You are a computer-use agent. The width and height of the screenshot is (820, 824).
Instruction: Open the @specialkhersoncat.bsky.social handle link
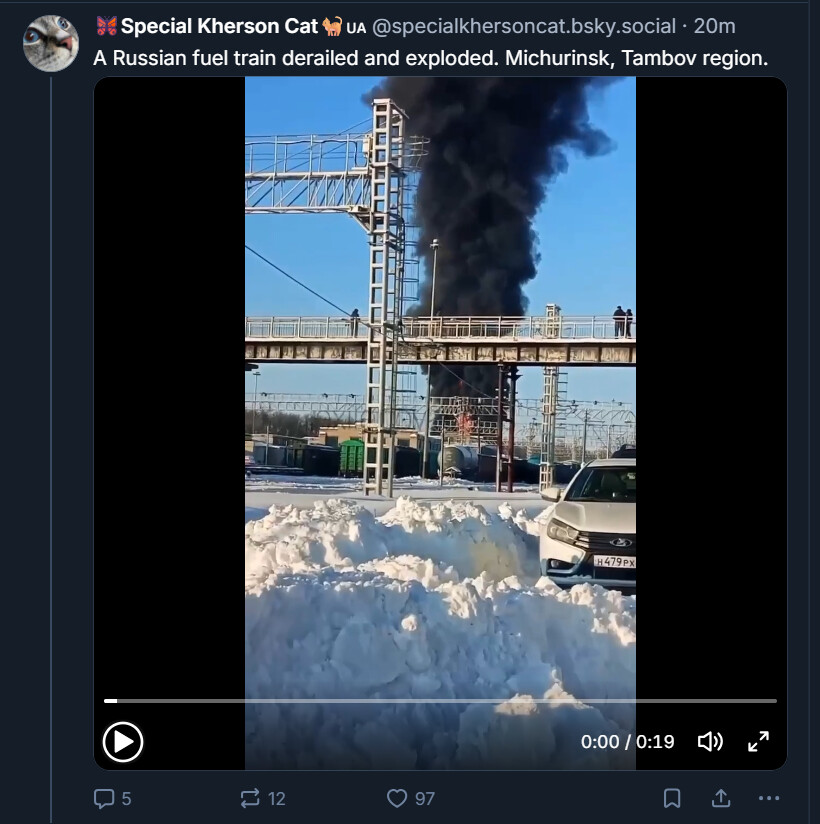(x=524, y=26)
